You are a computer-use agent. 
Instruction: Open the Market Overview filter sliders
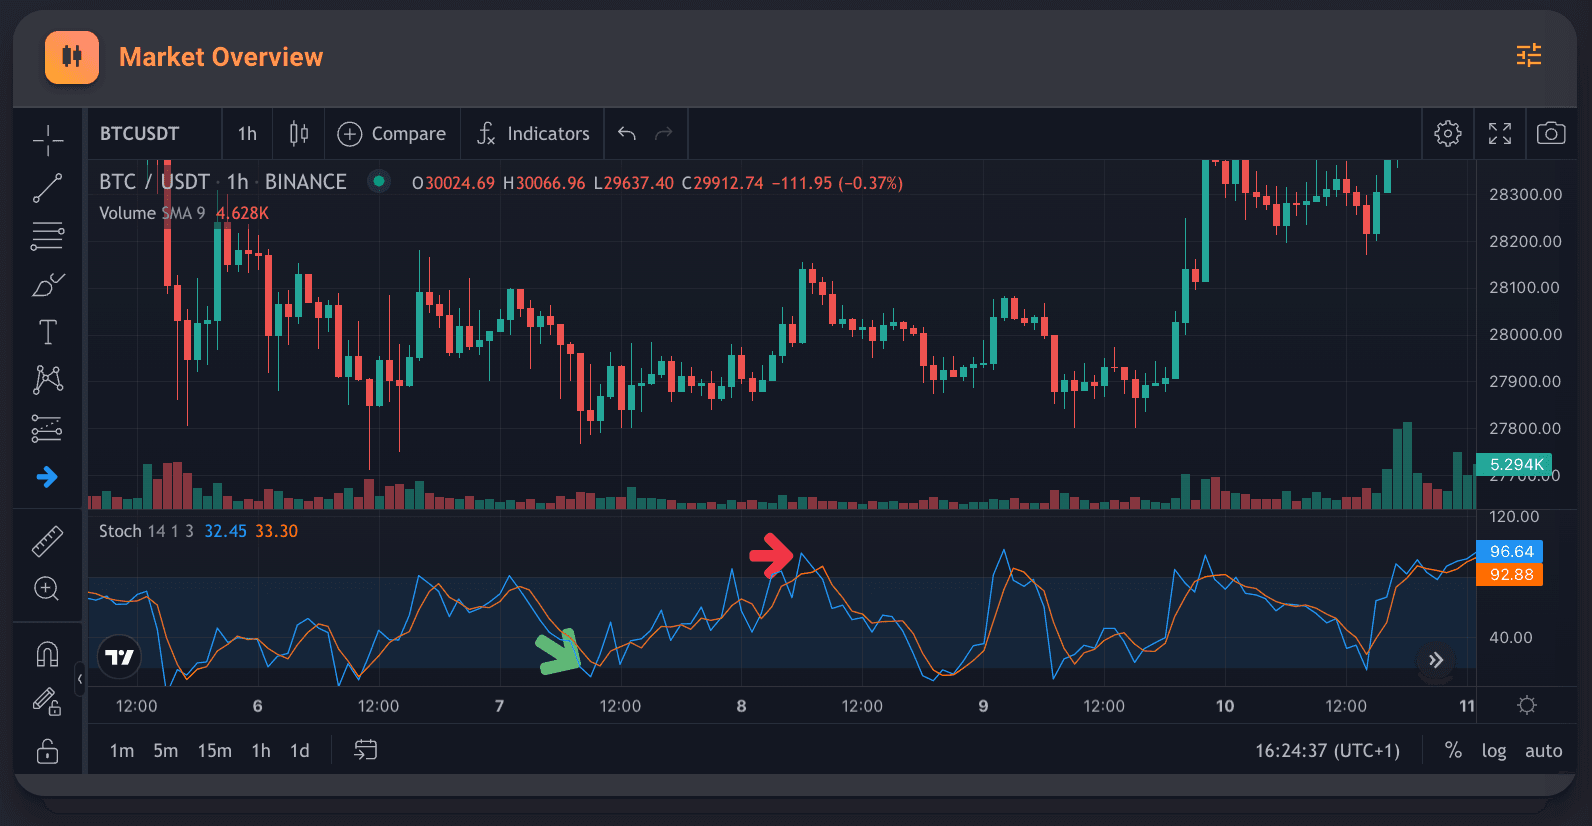[x=1528, y=55]
